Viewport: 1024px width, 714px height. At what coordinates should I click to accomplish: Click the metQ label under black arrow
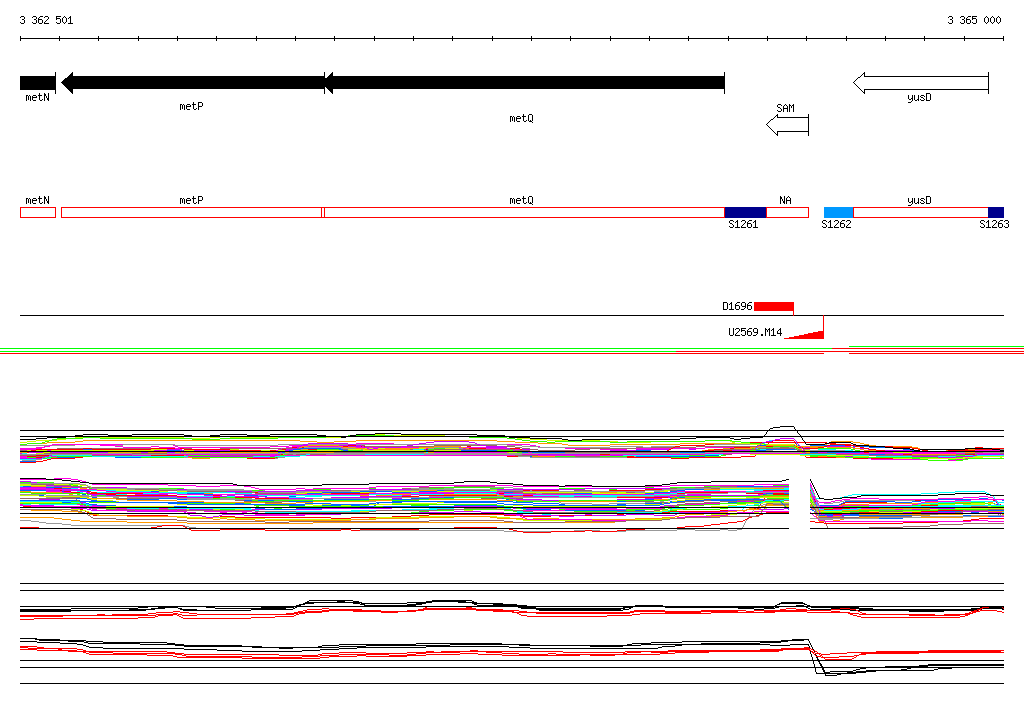[x=521, y=118]
